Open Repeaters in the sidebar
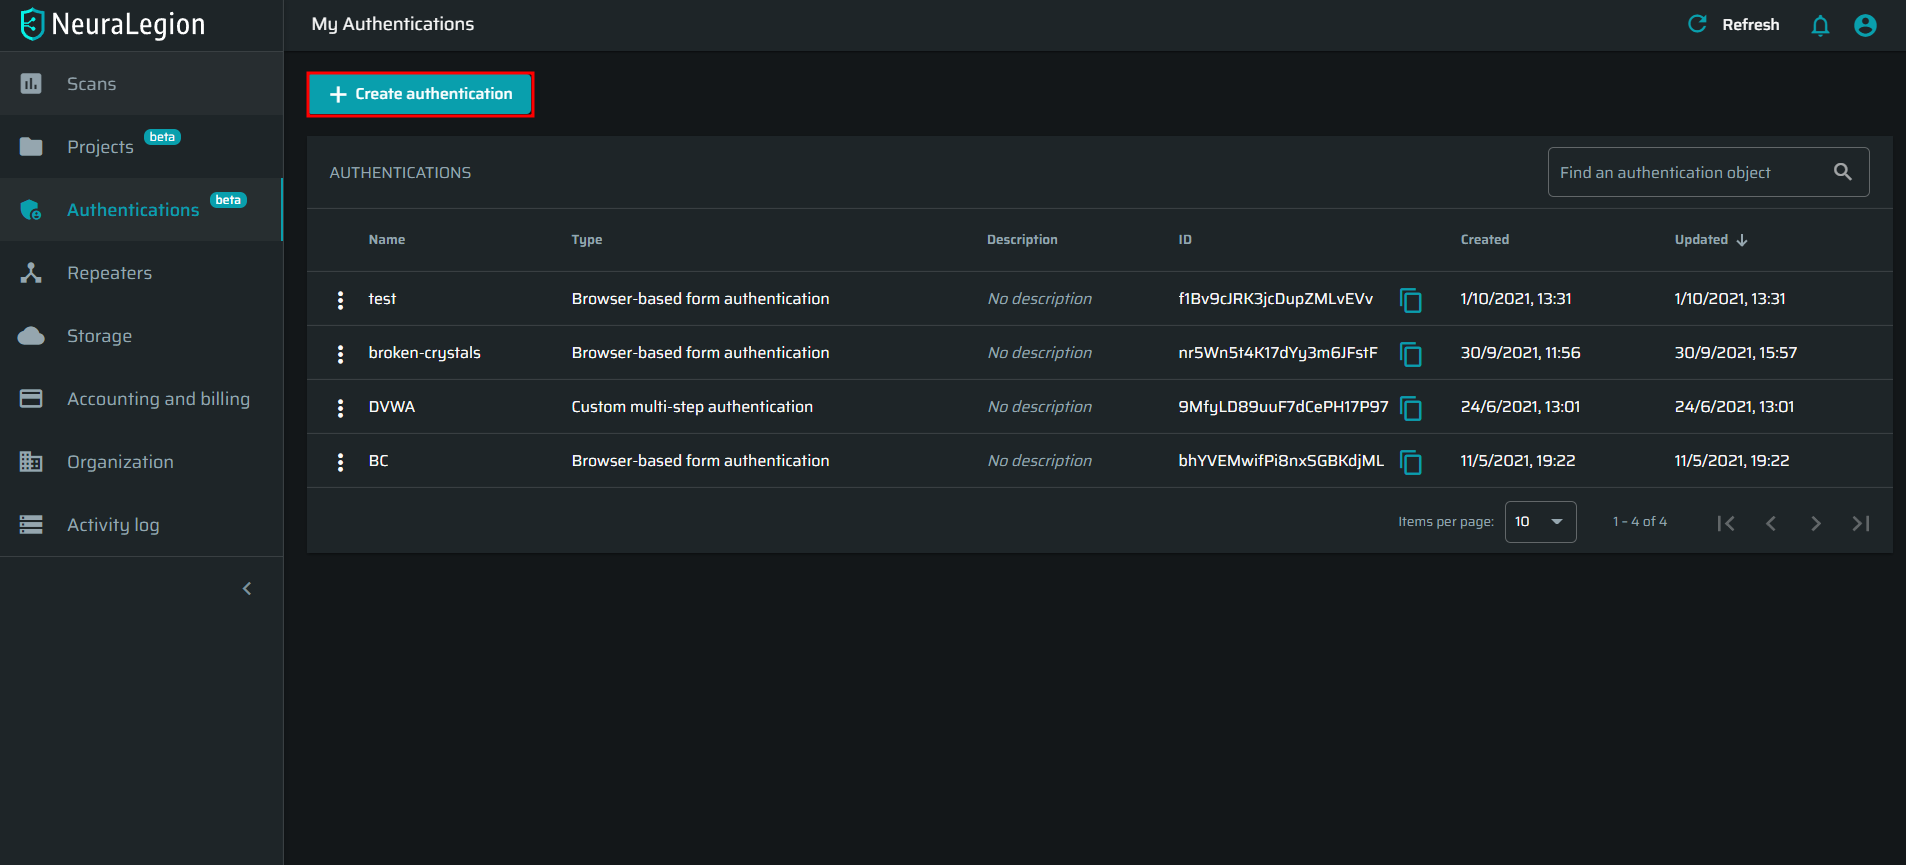The image size is (1906, 865). coord(141,273)
